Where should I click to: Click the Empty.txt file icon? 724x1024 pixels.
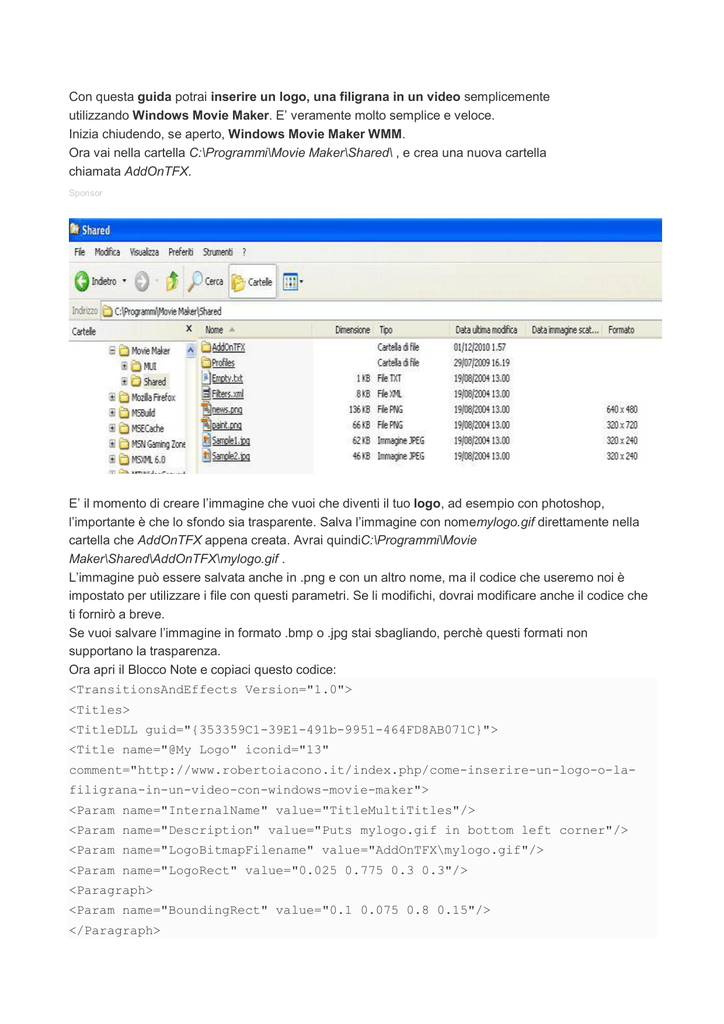point(206,378)
